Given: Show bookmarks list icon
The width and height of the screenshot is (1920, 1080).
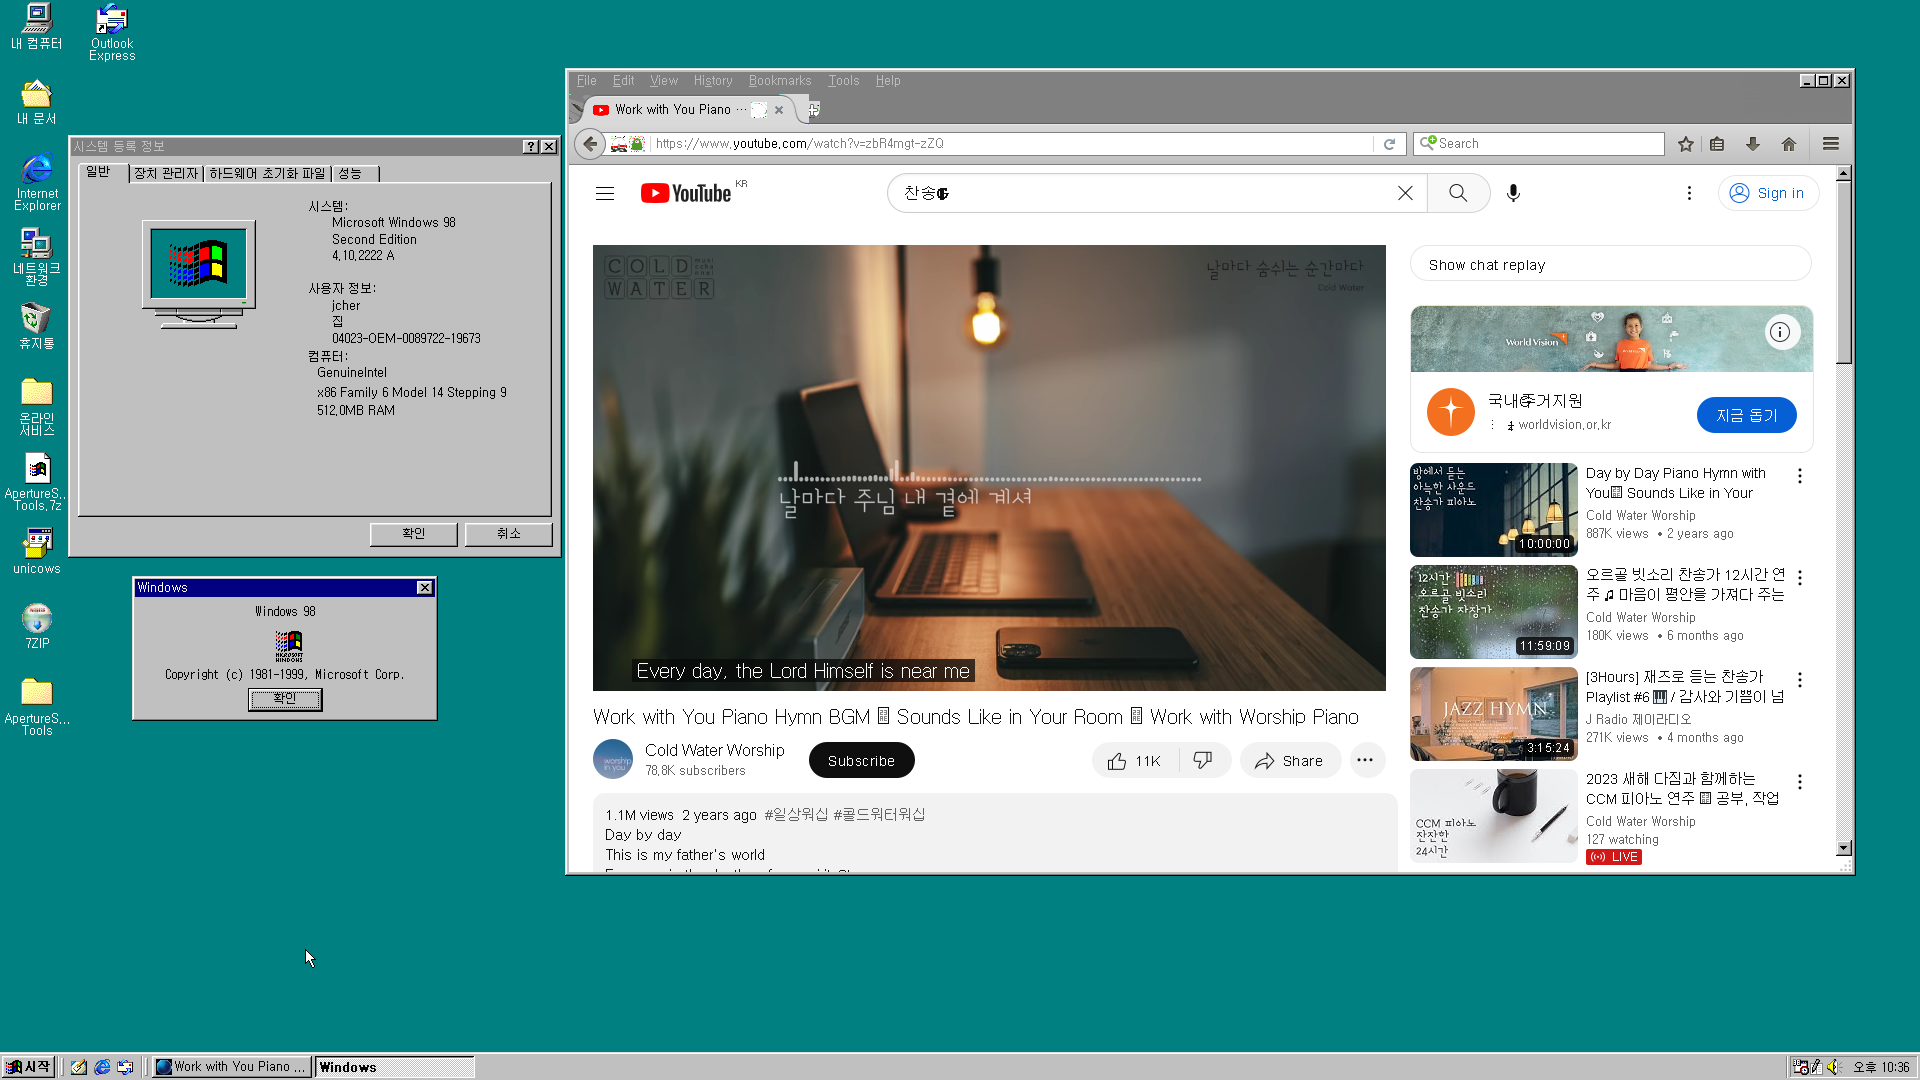Looking at the screenshot, I should click(x=1717, y=144).
